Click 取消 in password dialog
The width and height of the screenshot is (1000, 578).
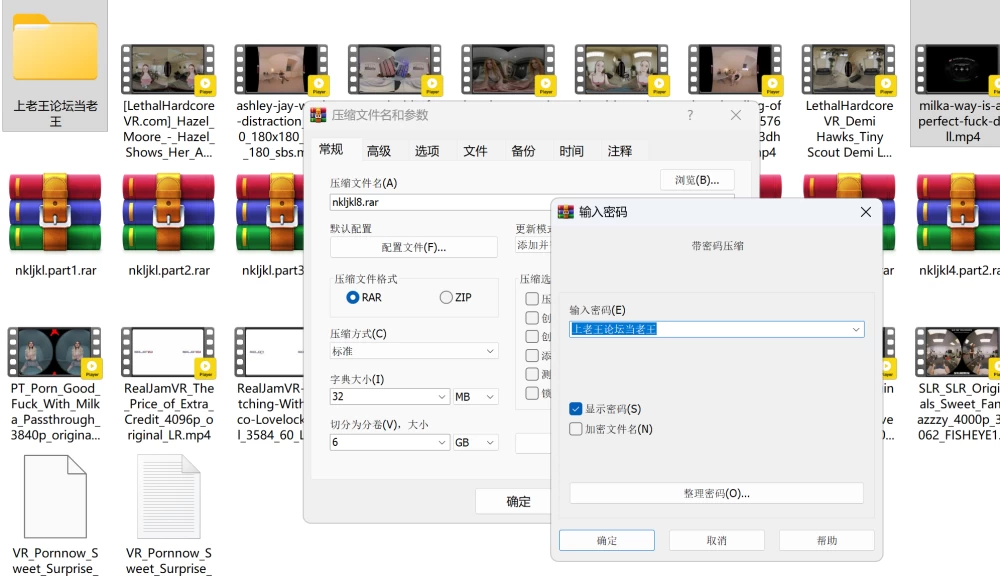coord(716,540)
